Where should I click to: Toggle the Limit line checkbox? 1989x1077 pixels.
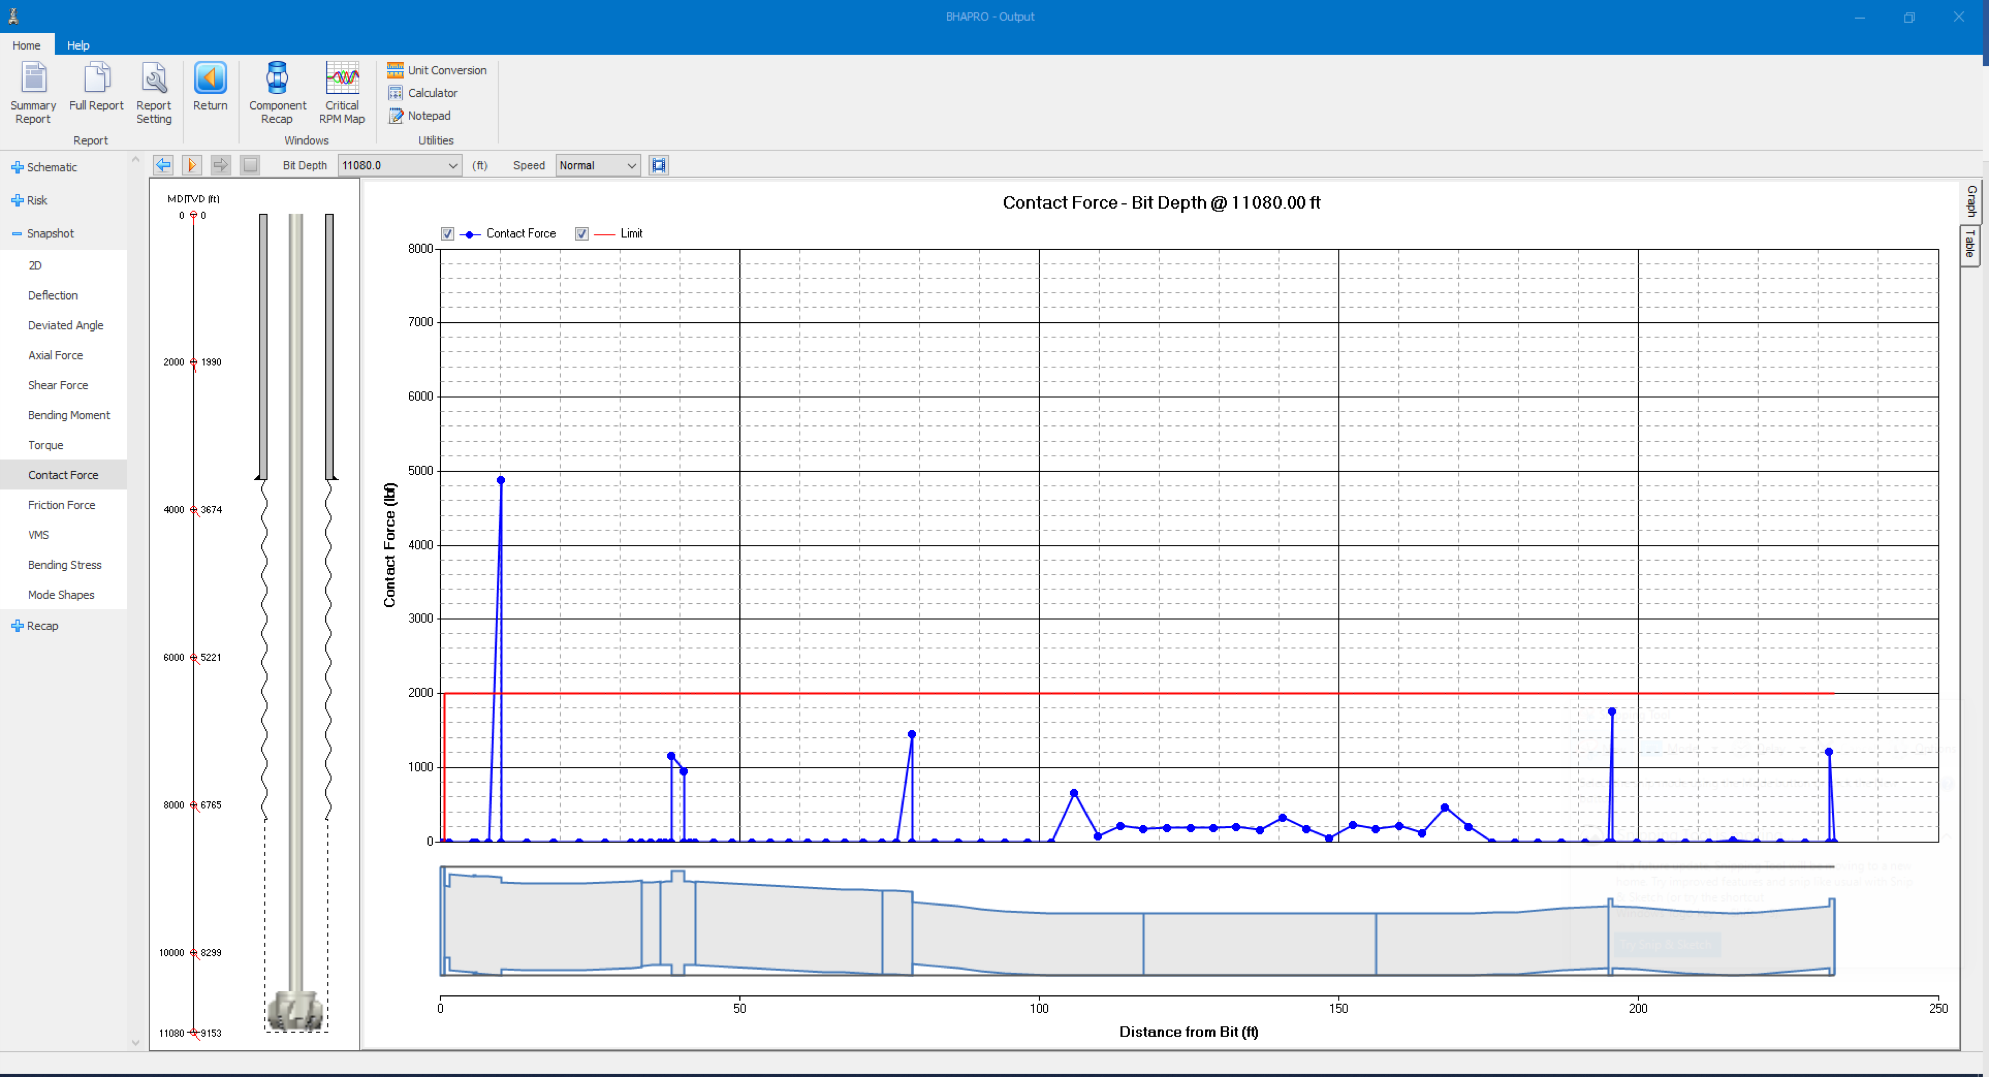(x=582, y=234)
